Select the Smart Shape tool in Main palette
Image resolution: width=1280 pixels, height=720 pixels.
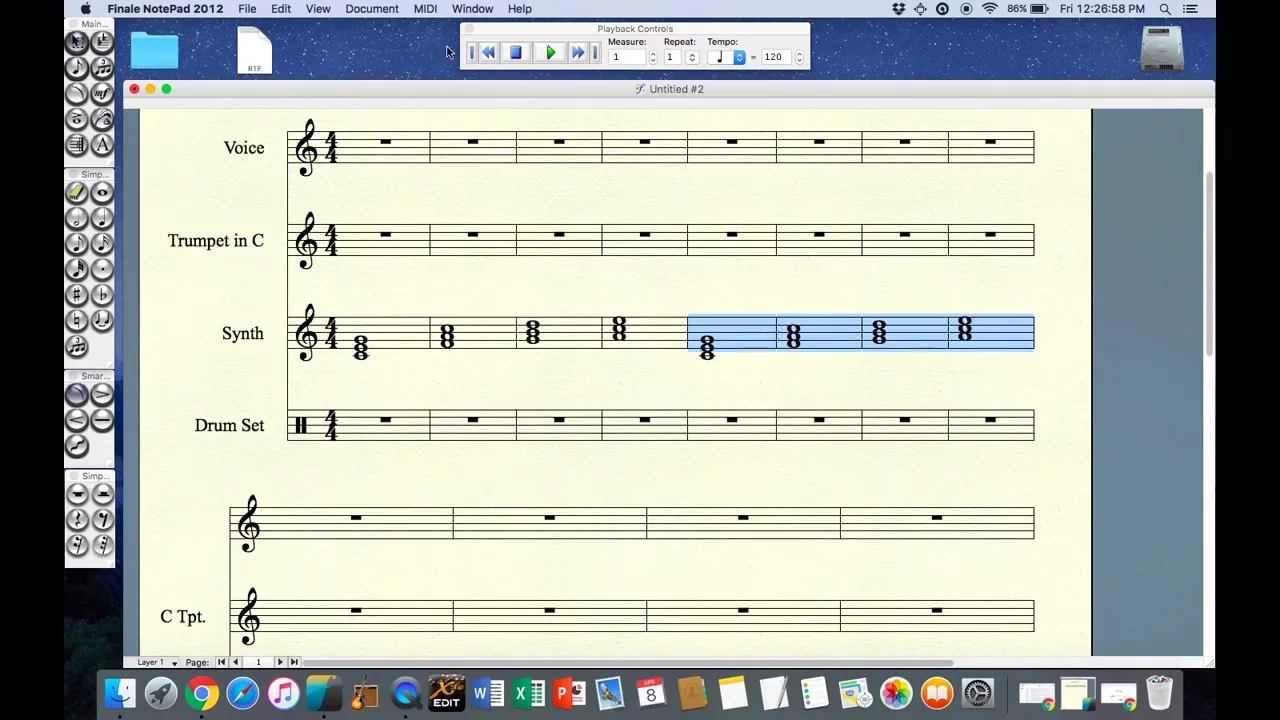pyautogui.click(x=77, y=94)
